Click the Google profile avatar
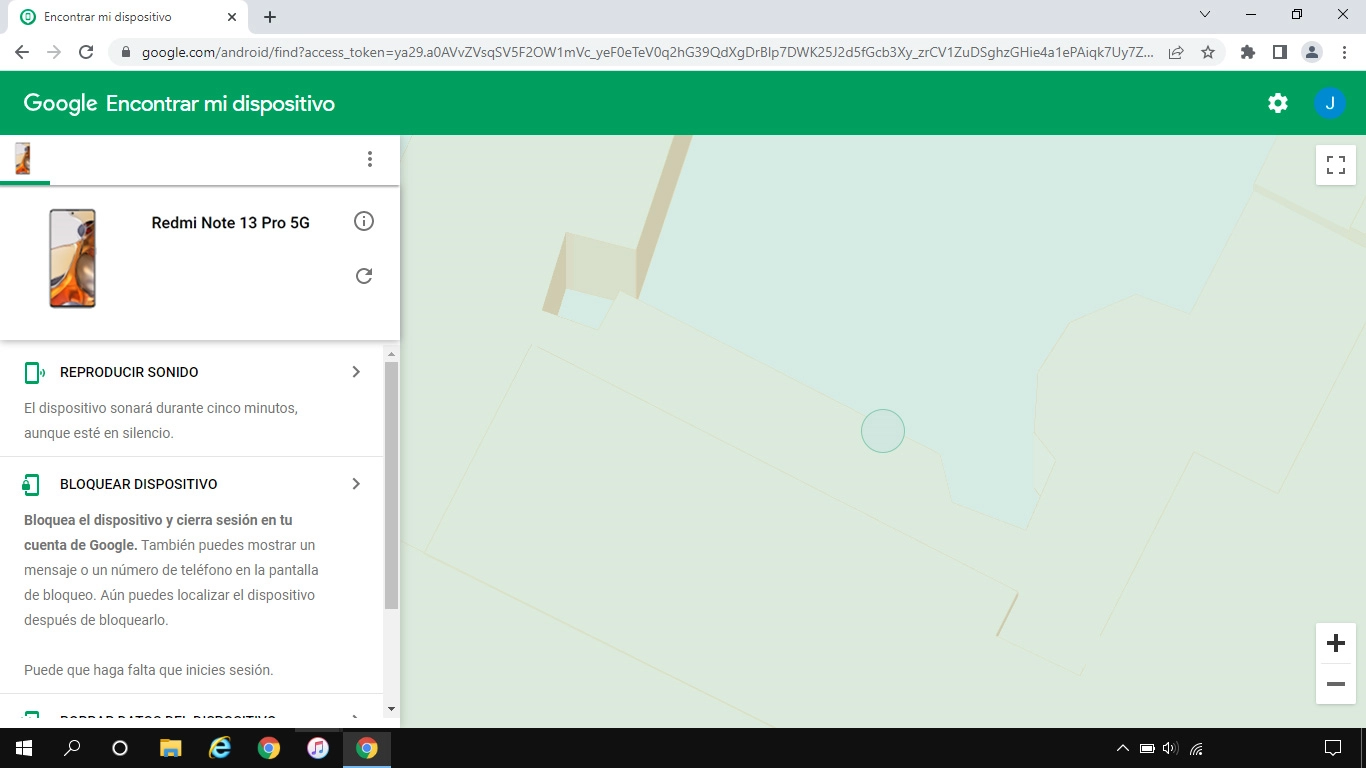1366x768 pixels. (x=1330, y=102)
